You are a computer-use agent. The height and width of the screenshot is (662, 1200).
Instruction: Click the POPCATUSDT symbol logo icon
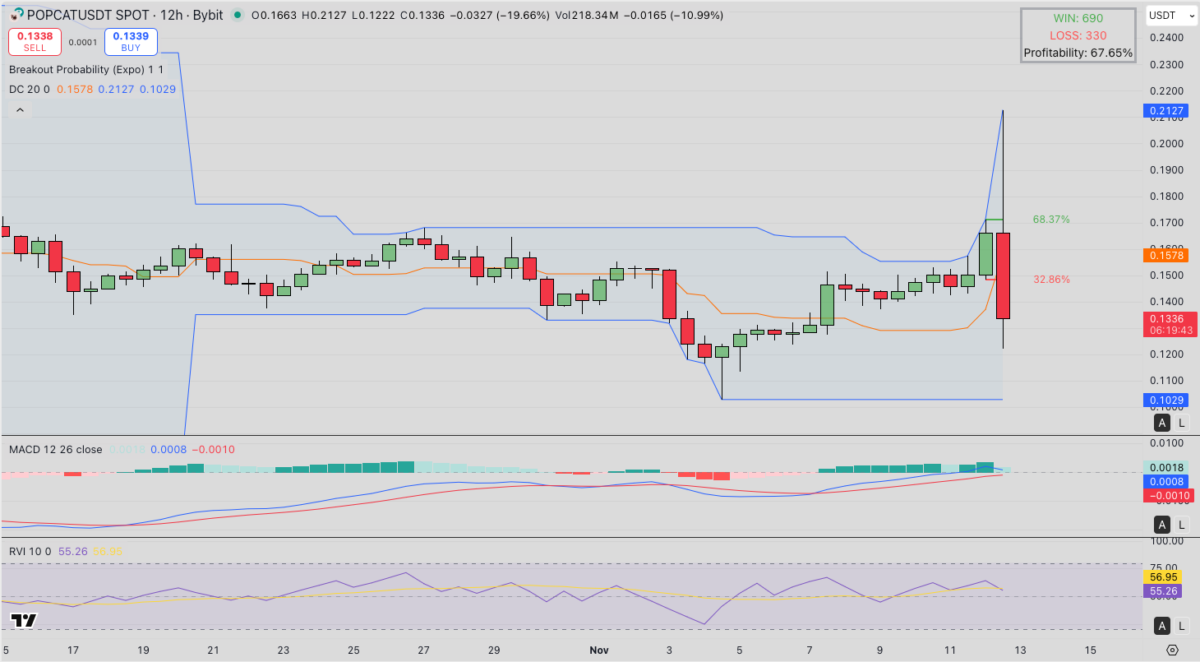(x=18, y=15)
